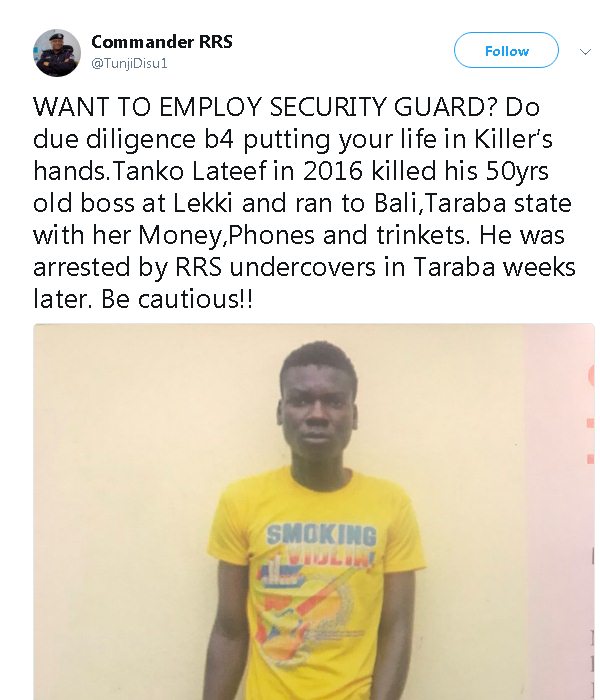Click the pink strip beside the photo
The height and width of the screenshot is (700, 600).
(559, 512)
